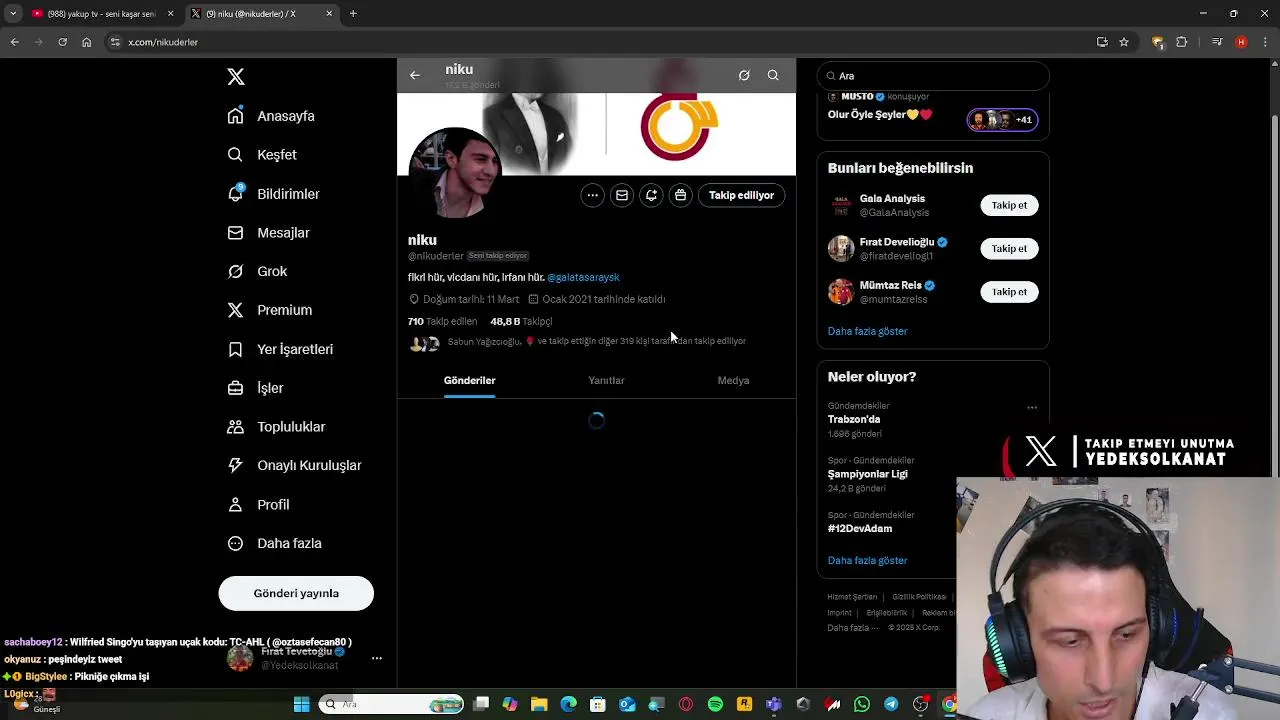Click the gift icon on profile
The height and width of the screenshot is (720, 1280).
[680, 195]
